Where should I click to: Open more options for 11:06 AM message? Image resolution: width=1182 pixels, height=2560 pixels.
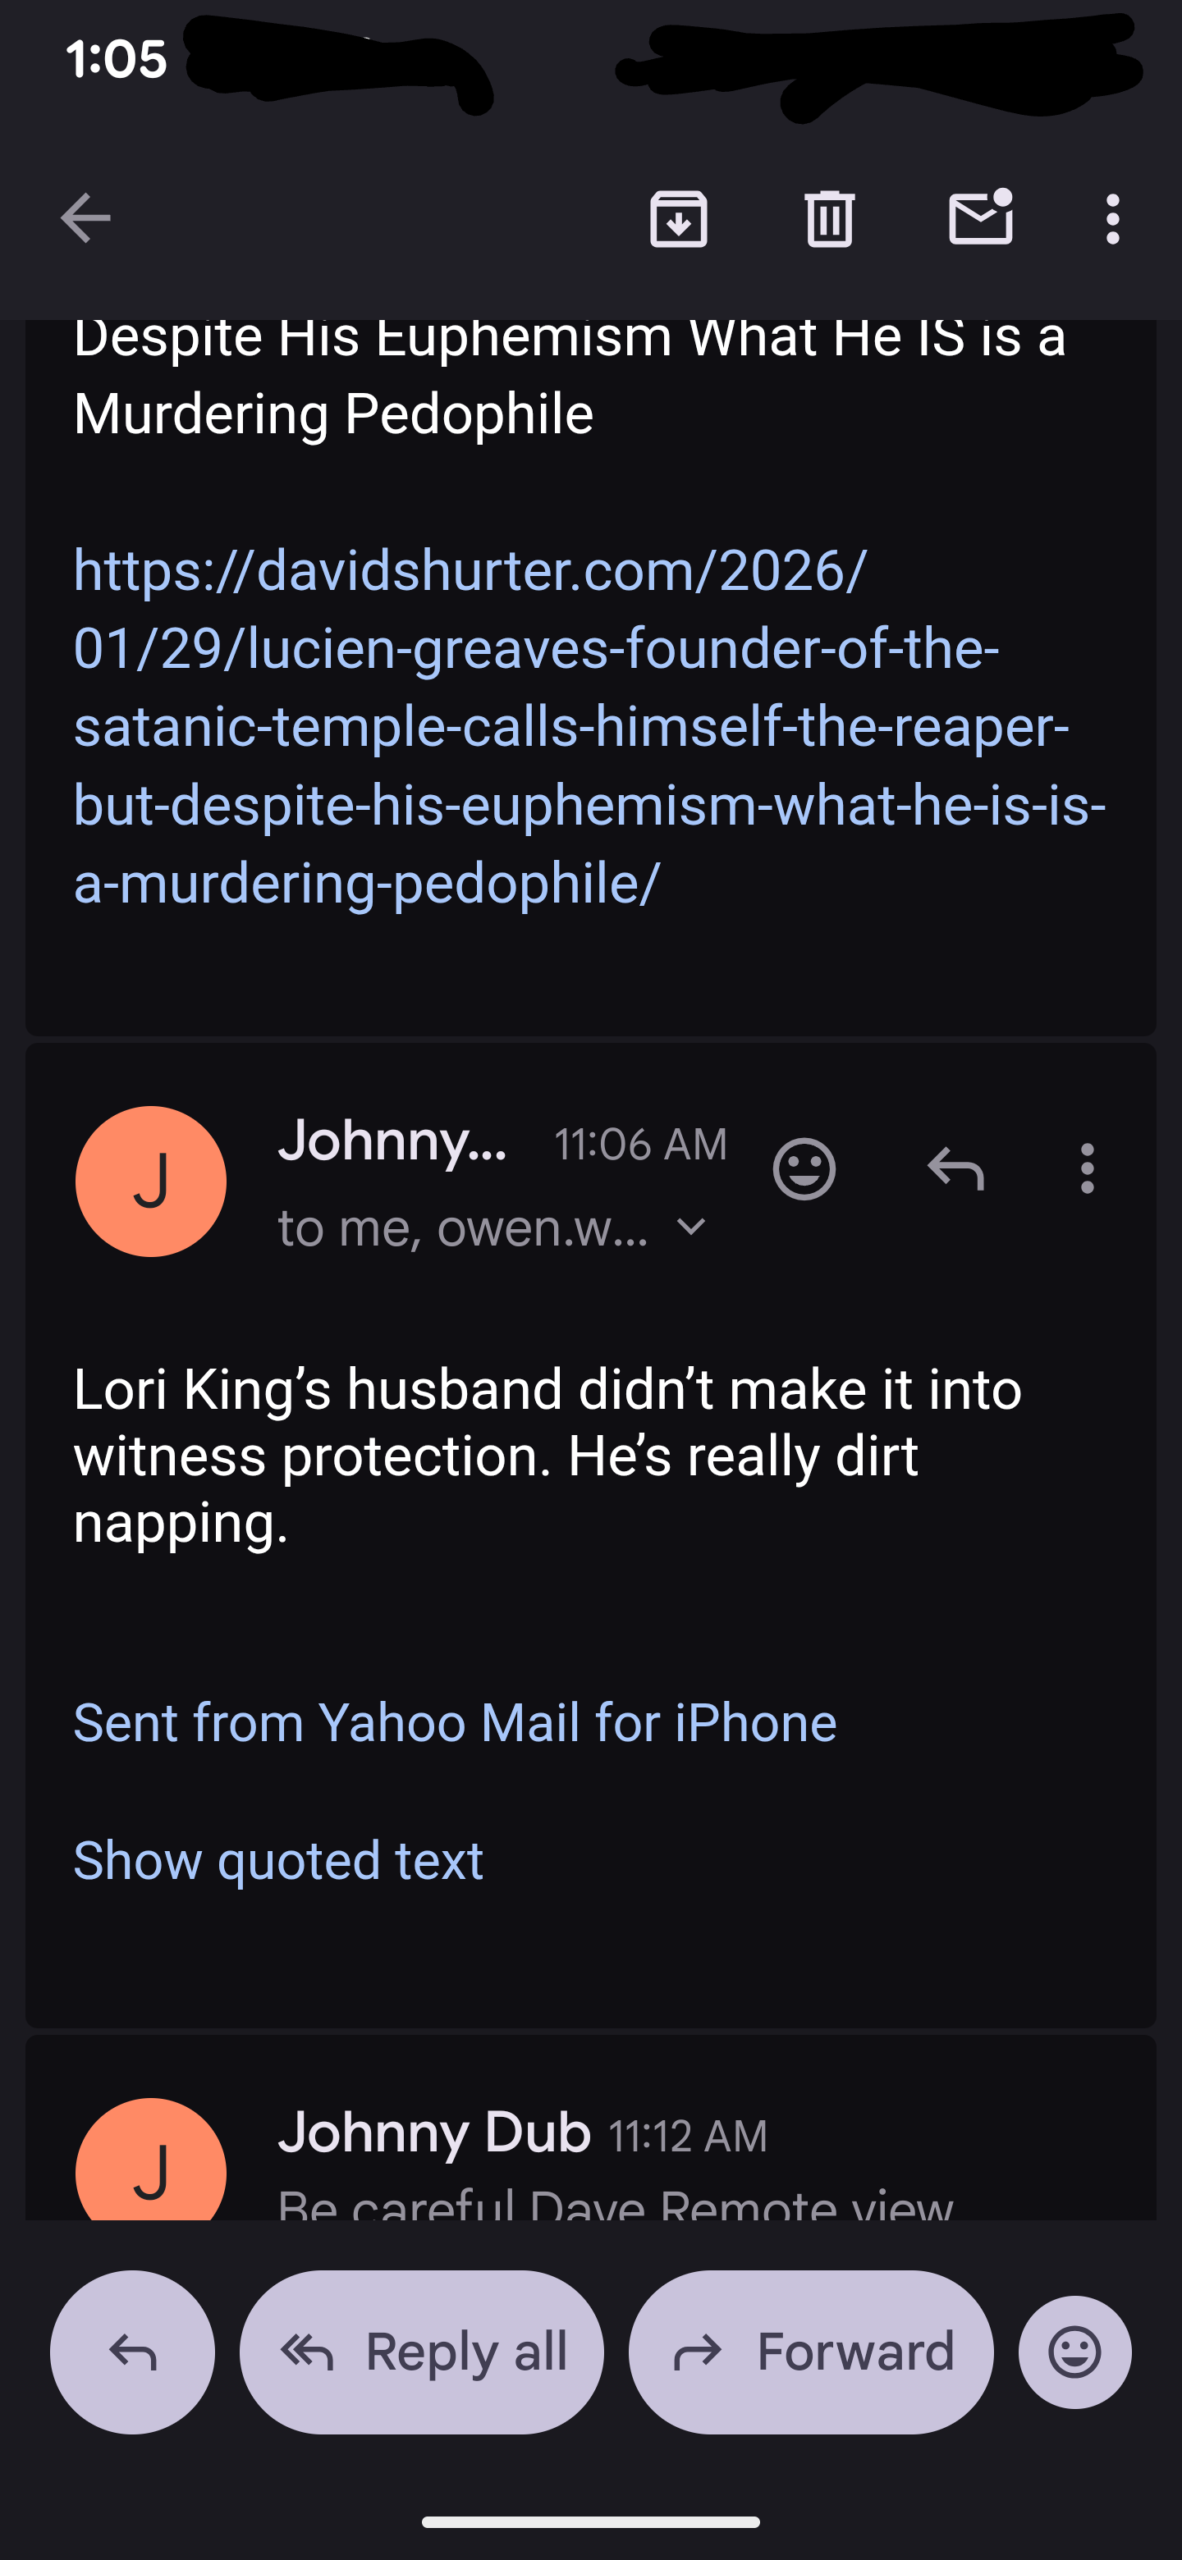pyautogui.click(x=1087, y=1168)
